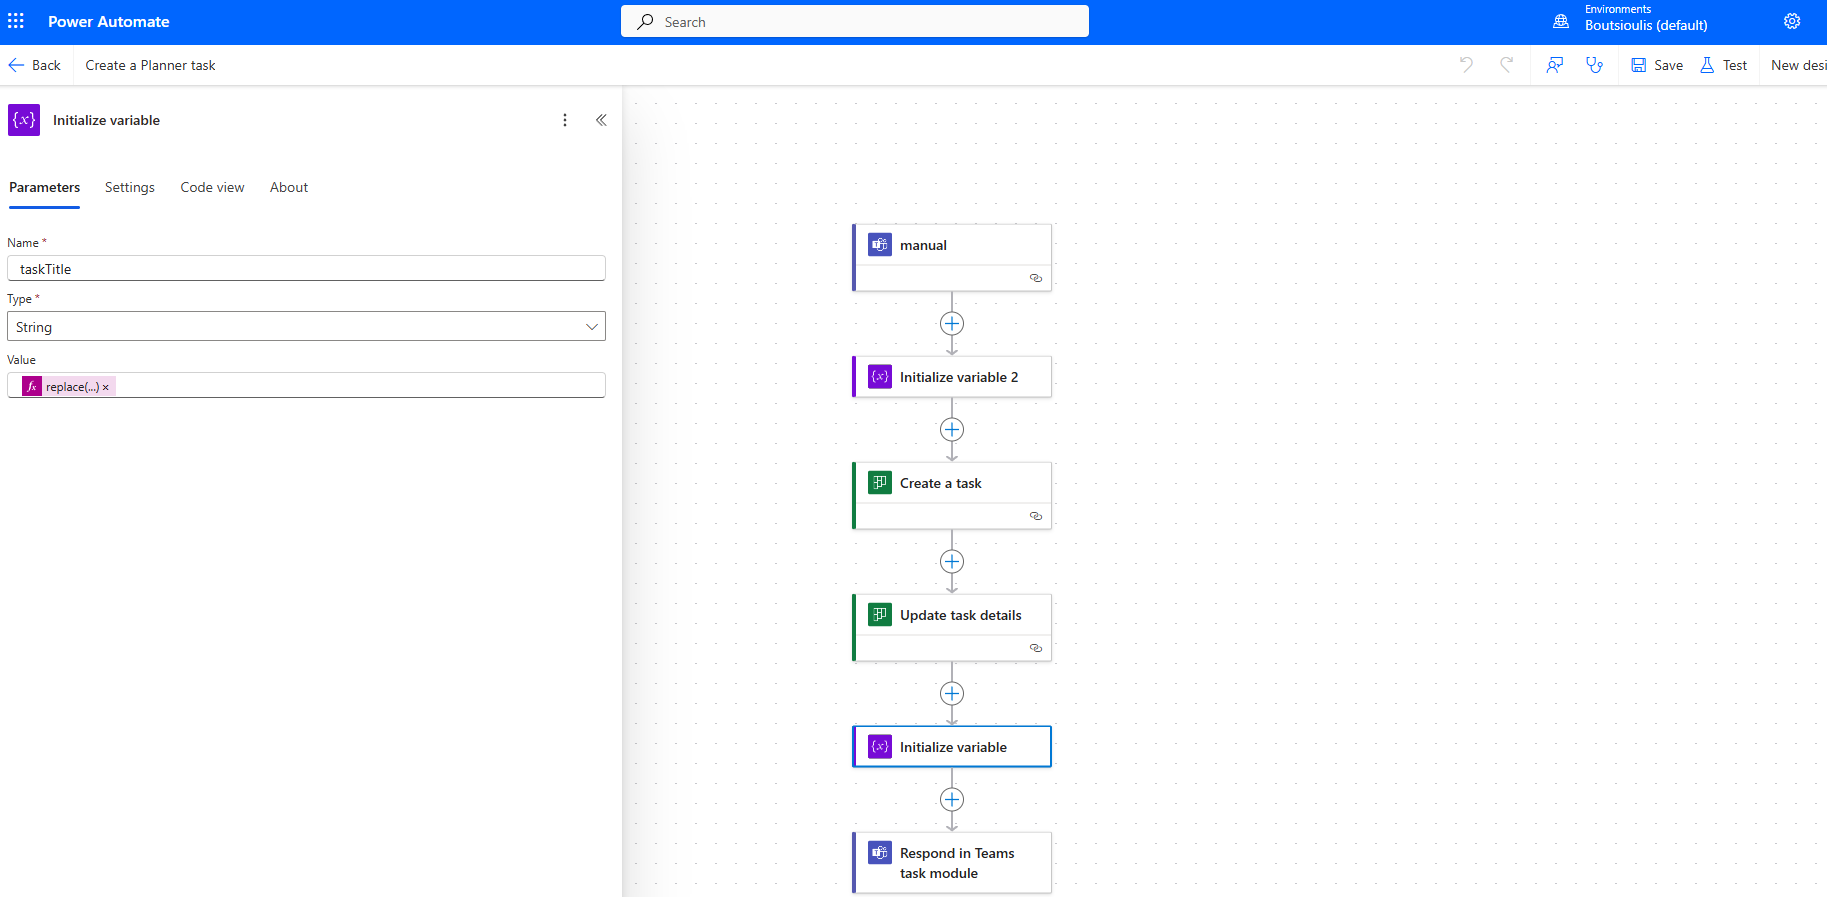Switch to the Parameters tab
1827x897 pixels.
click(44, 187)
